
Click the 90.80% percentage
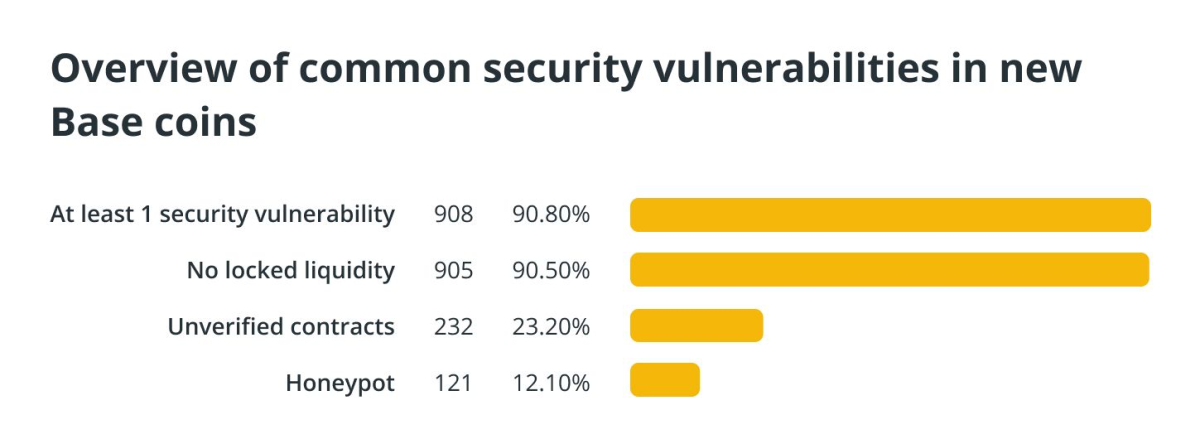point(551,214)
